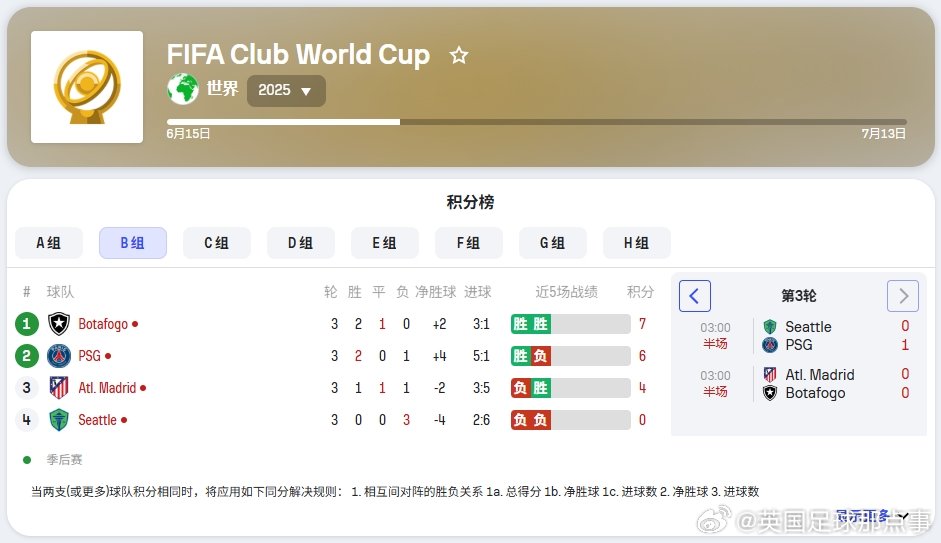The width and height of the screenshot is (941, 543).
Task: Click the 世界 region label
Action: click(x=223, y=89)
